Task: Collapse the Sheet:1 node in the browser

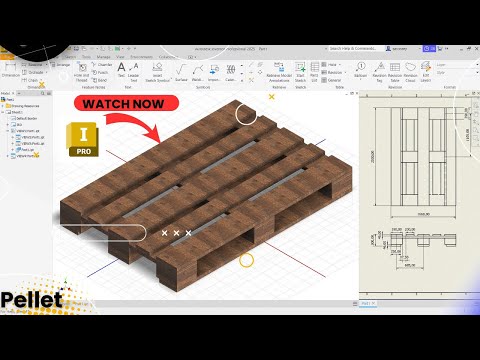Action: point(3,112)
